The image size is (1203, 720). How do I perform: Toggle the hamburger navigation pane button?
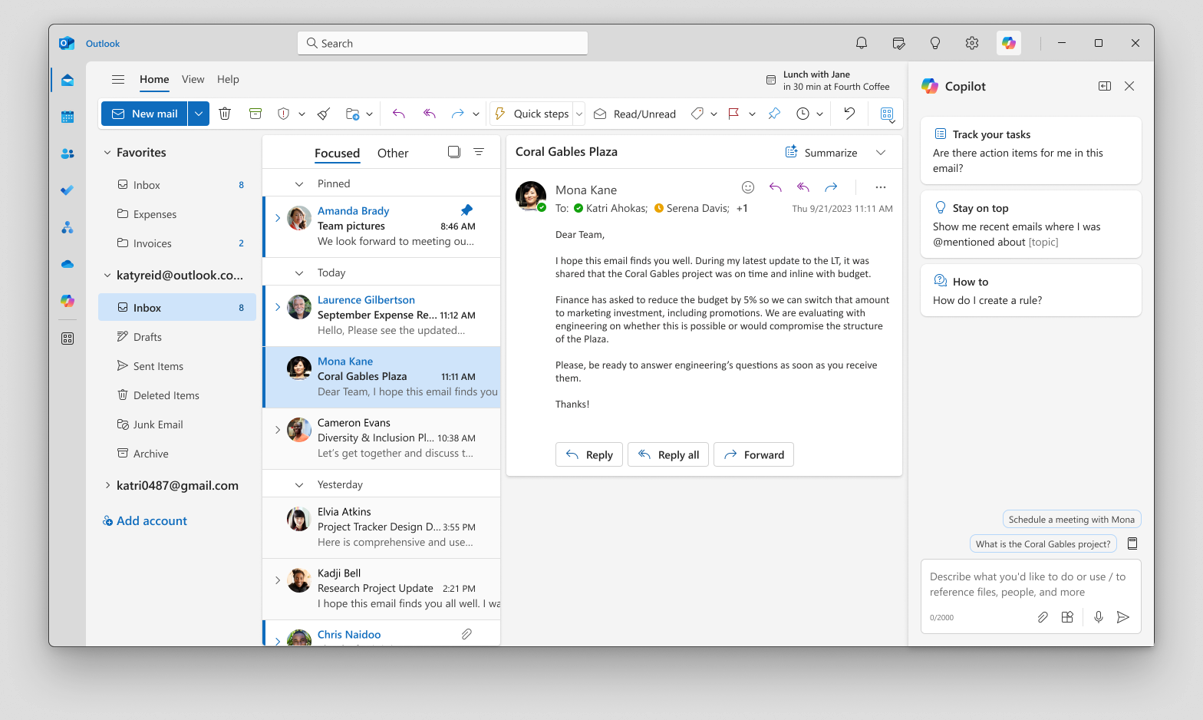(118, 79)
